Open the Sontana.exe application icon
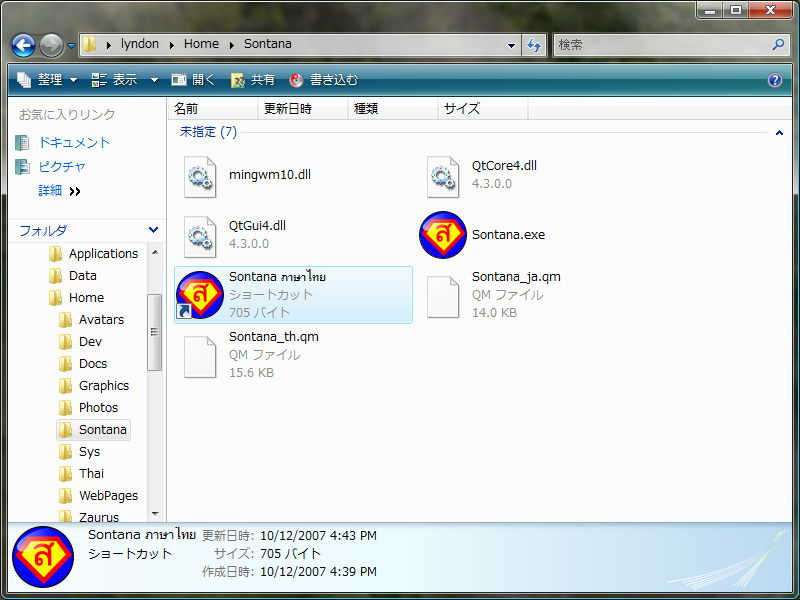 442,235
